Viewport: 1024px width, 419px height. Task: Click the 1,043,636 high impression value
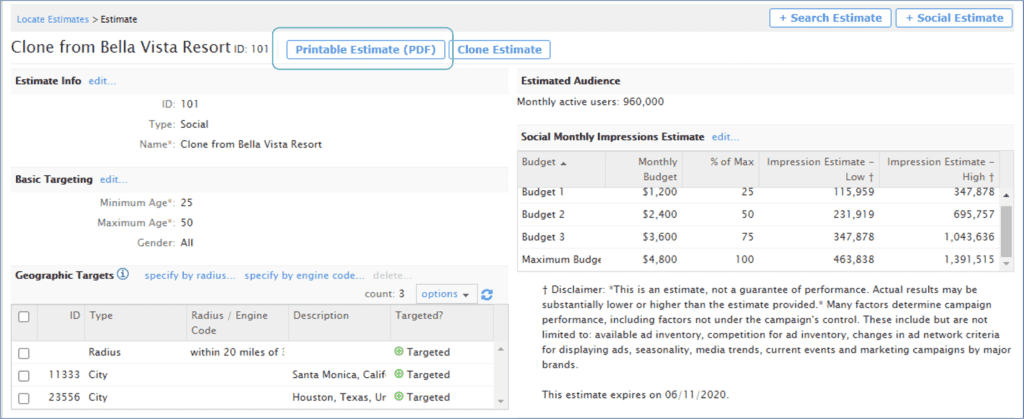968,237
